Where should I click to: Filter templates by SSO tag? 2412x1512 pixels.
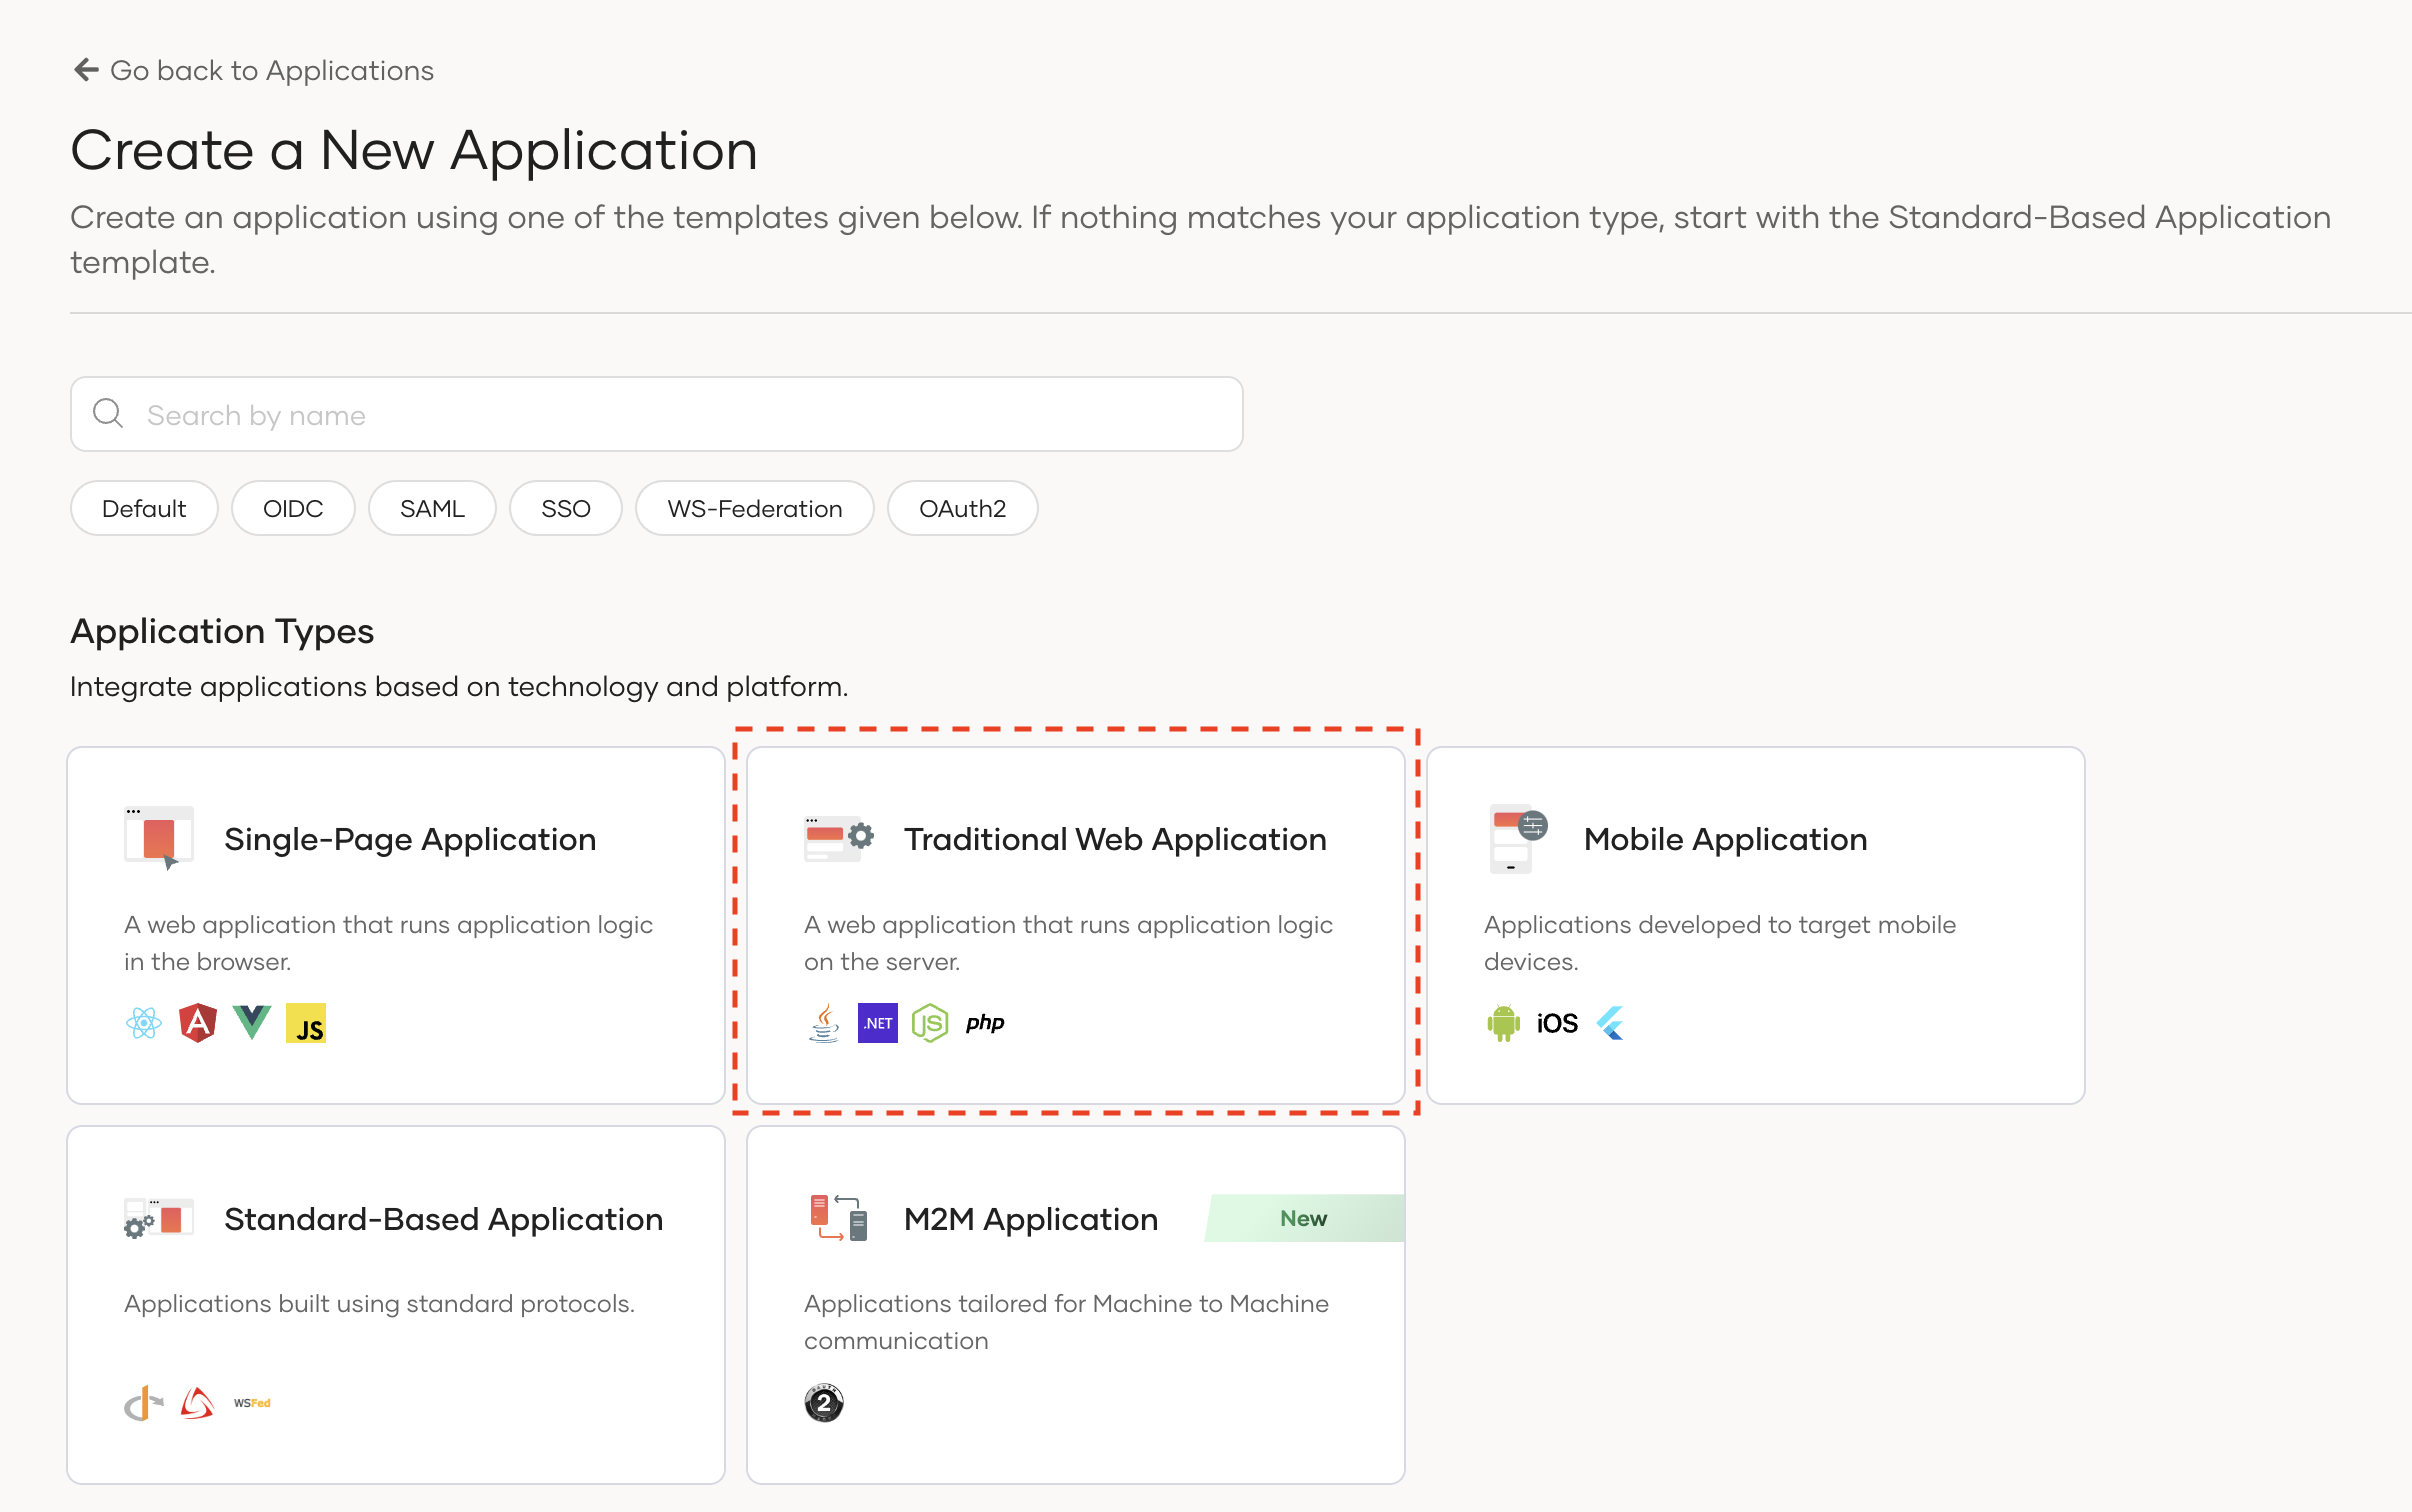(566, 508)
